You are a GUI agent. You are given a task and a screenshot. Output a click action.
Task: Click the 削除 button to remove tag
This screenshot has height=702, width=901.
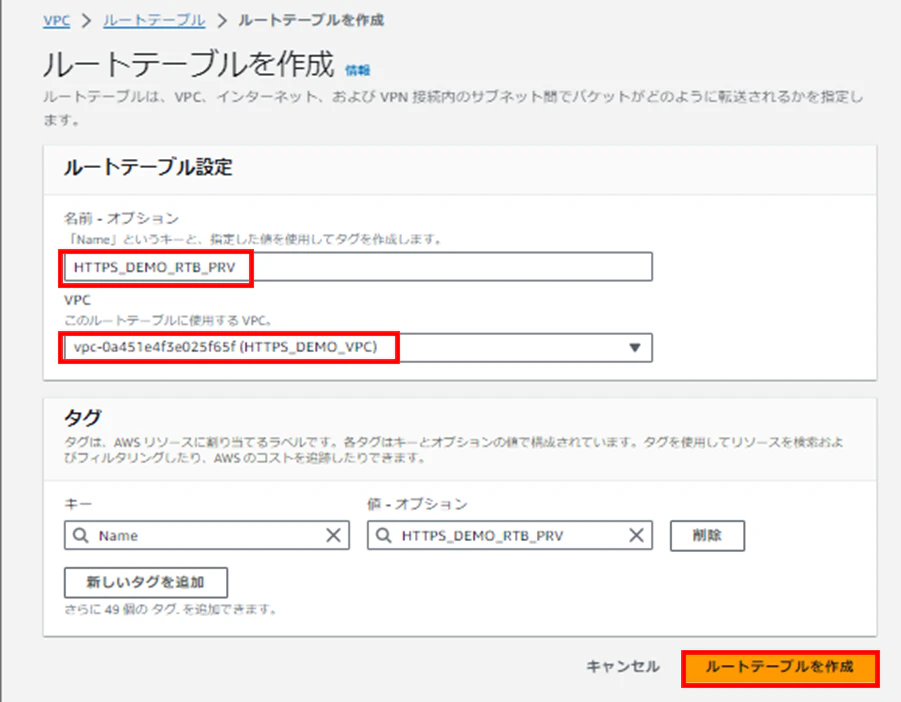click(707, 535)
